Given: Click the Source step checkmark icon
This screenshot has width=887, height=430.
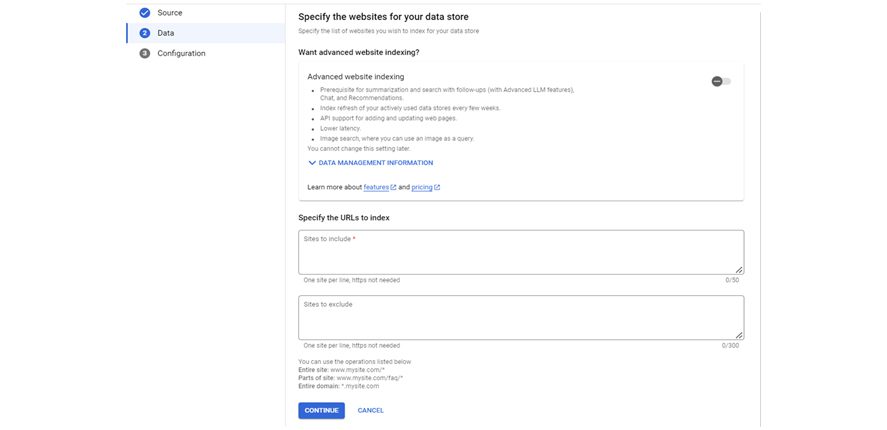Looking at the screenshot, I should coord(144,13).
